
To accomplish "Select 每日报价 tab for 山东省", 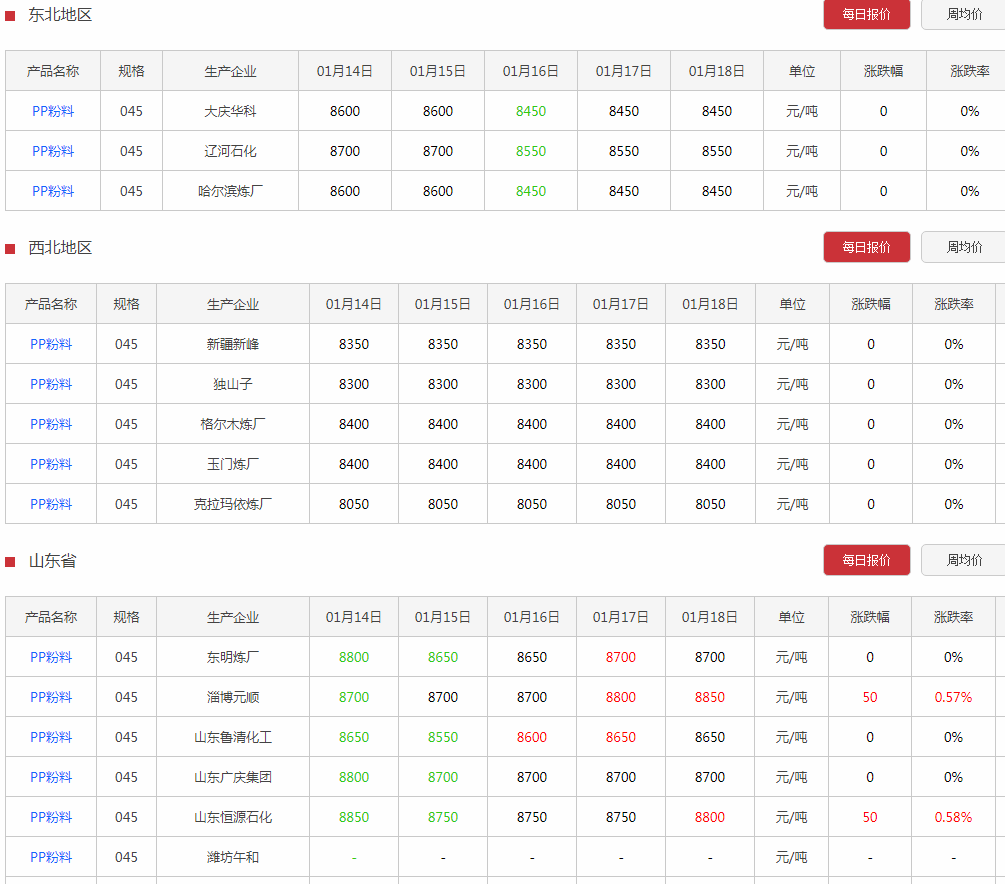I will point(867,560).
